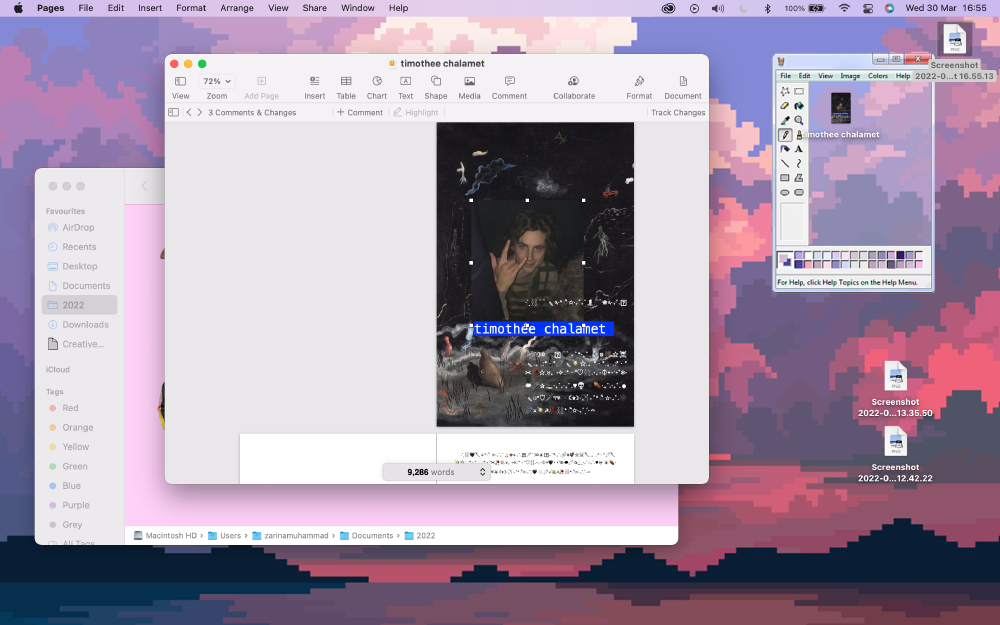Select the Pencil tool in Paint
Image resolution: width=1000 pixels, height=625 pixels.
tap(785, 135)
